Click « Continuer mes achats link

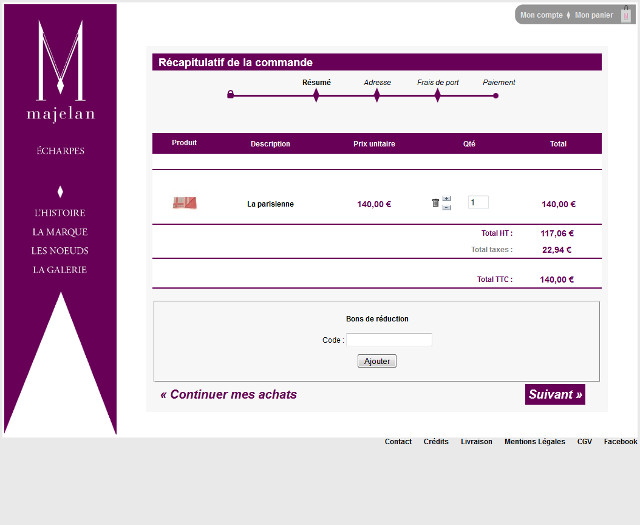point(229,395)
